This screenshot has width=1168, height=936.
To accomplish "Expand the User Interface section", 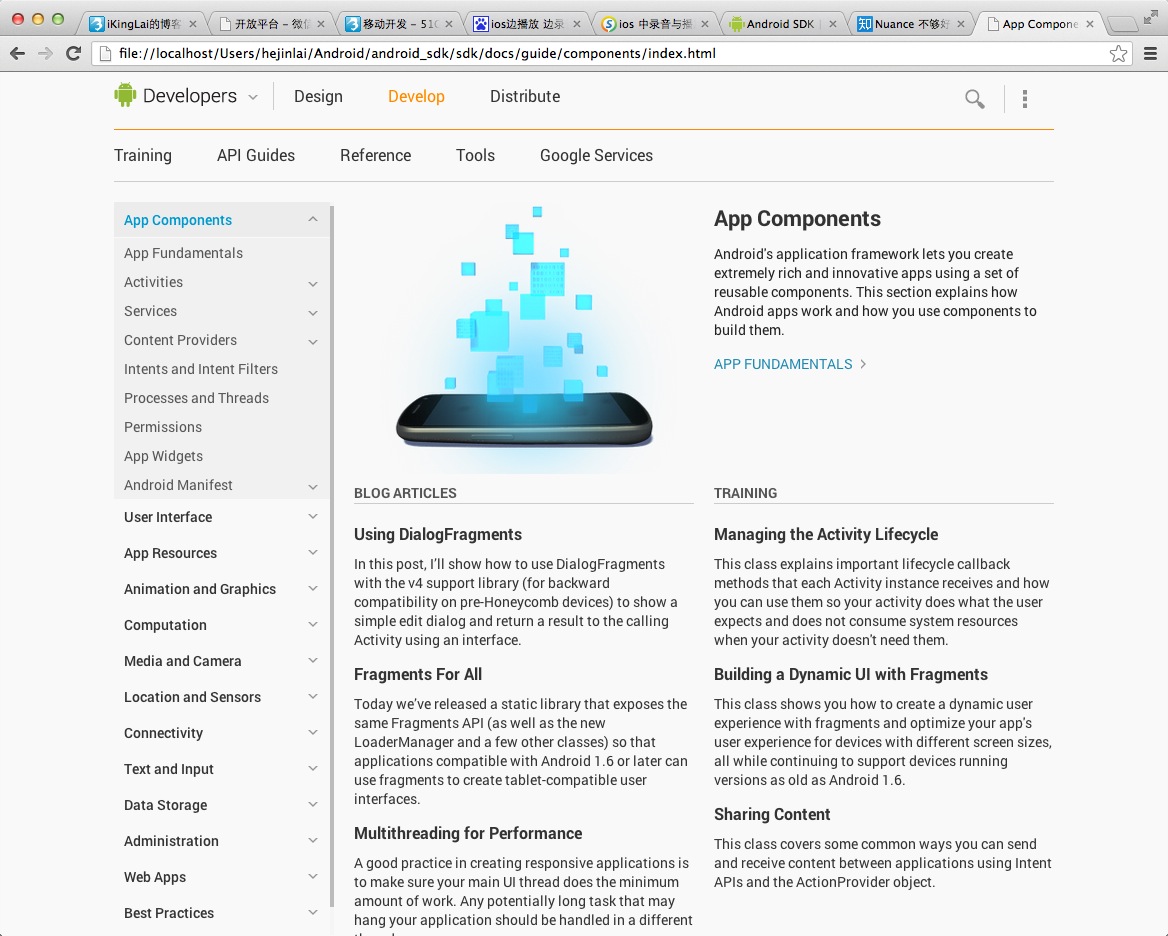I will (x=313, y=517).
